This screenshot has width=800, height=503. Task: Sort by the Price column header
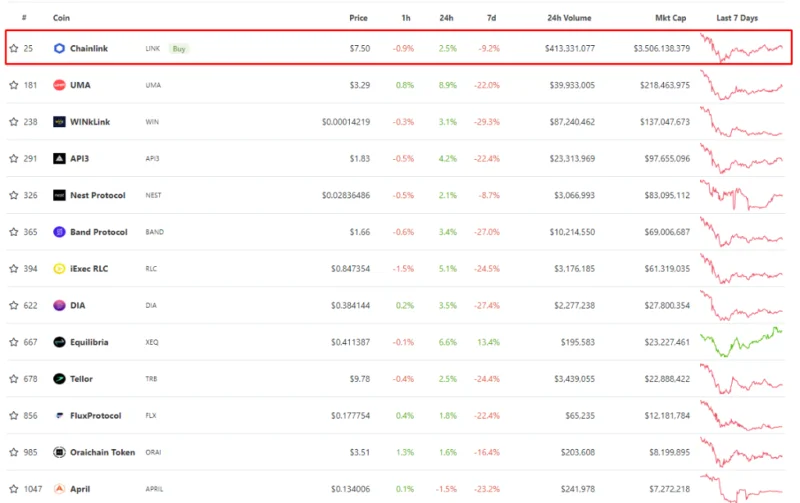coord(358,18)
